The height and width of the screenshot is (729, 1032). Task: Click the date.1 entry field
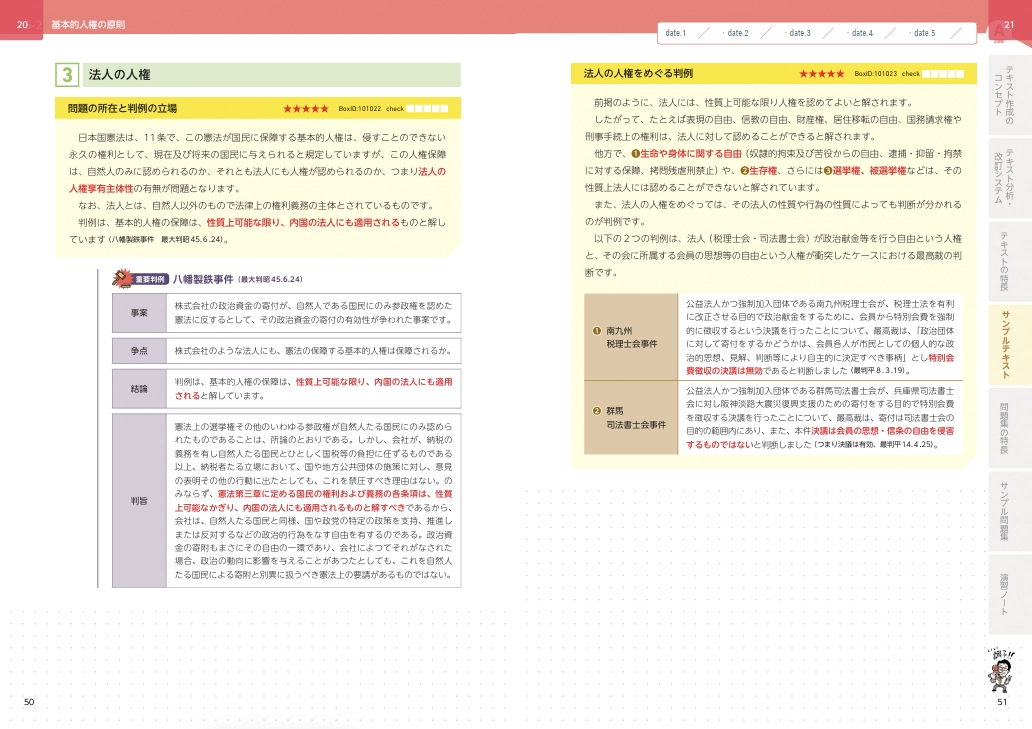click(686, 33)
